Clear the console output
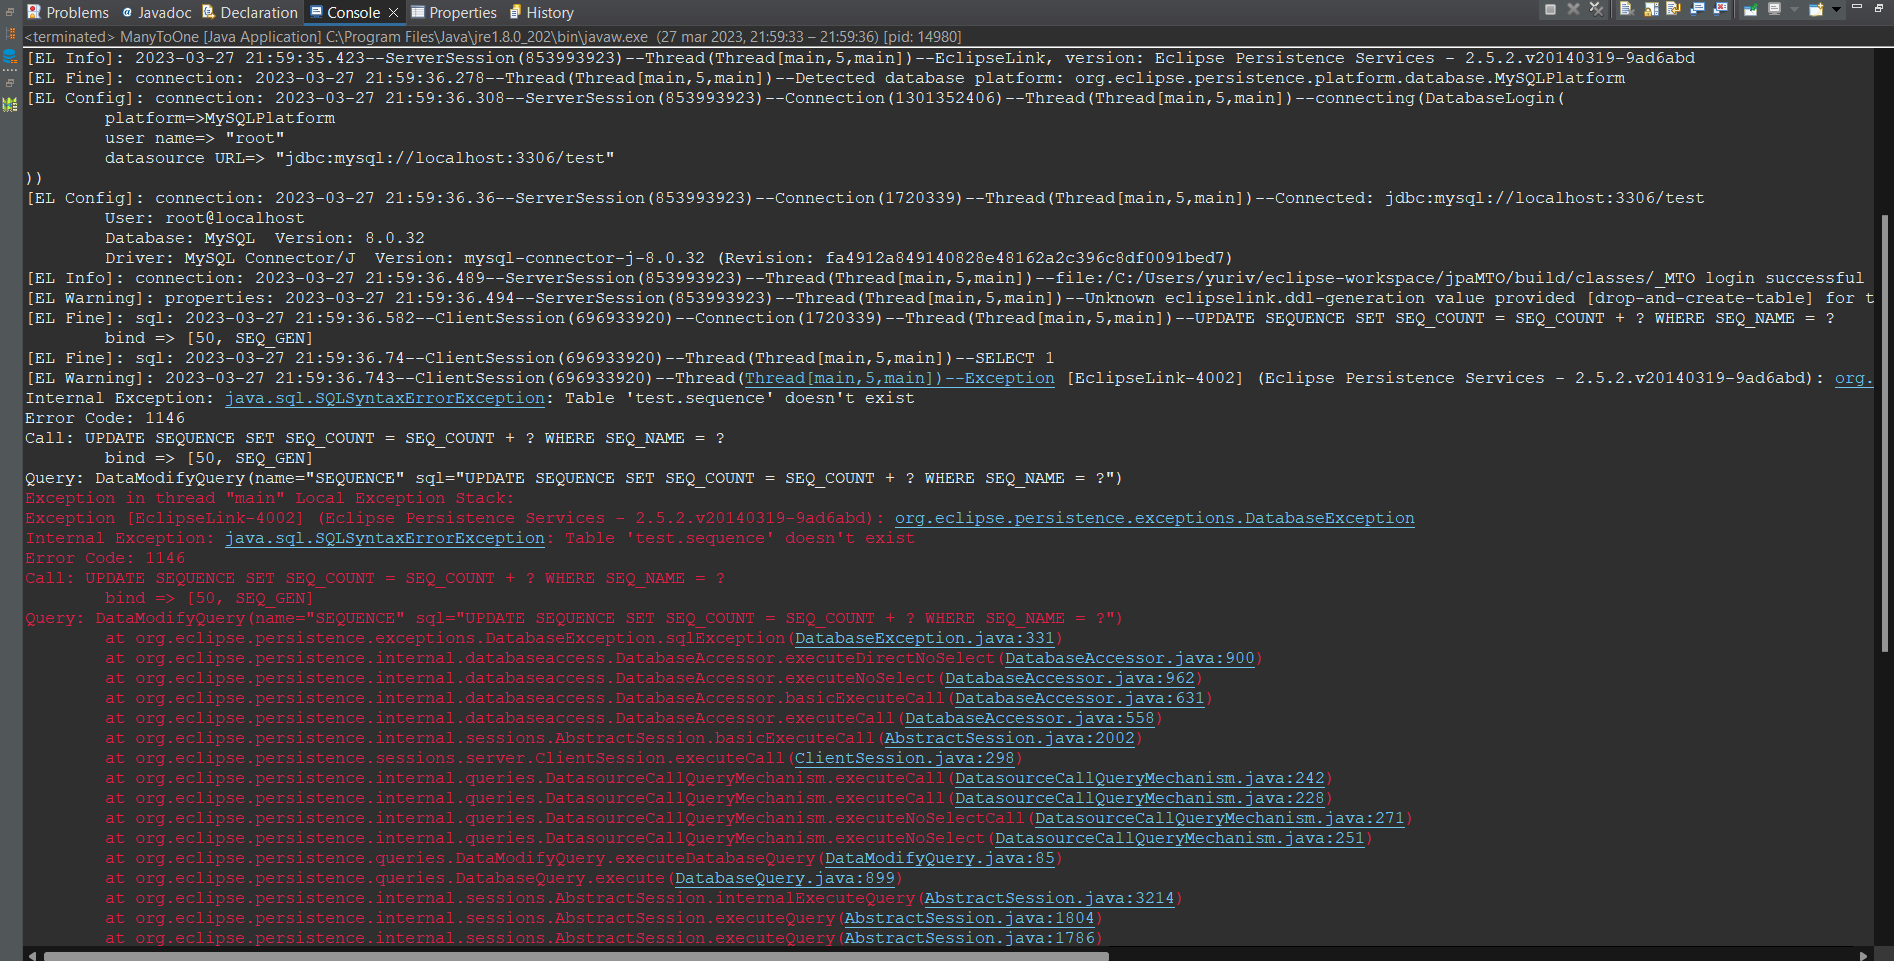The height and width of the screenshot is (961, 1894). [1627, 9]
